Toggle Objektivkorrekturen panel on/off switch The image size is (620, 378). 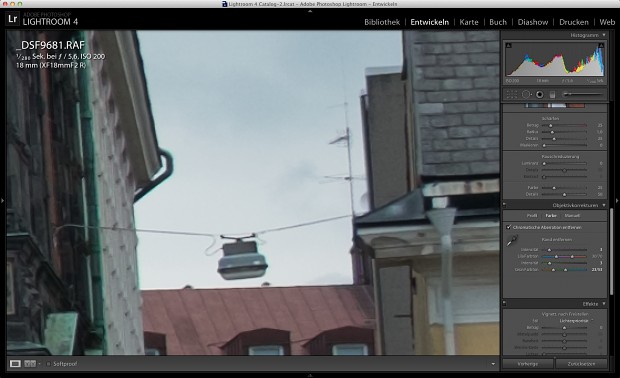505,205
